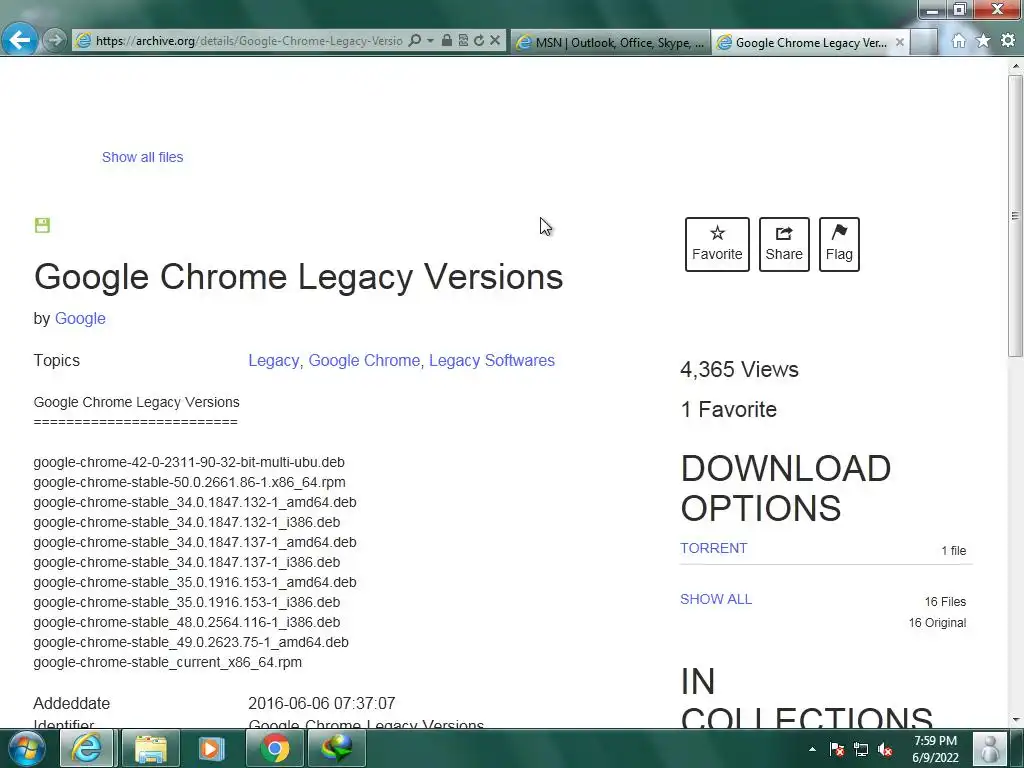Click the browser Back arrow button
Screen dimensions: 1024x768
tap(19, 40)
